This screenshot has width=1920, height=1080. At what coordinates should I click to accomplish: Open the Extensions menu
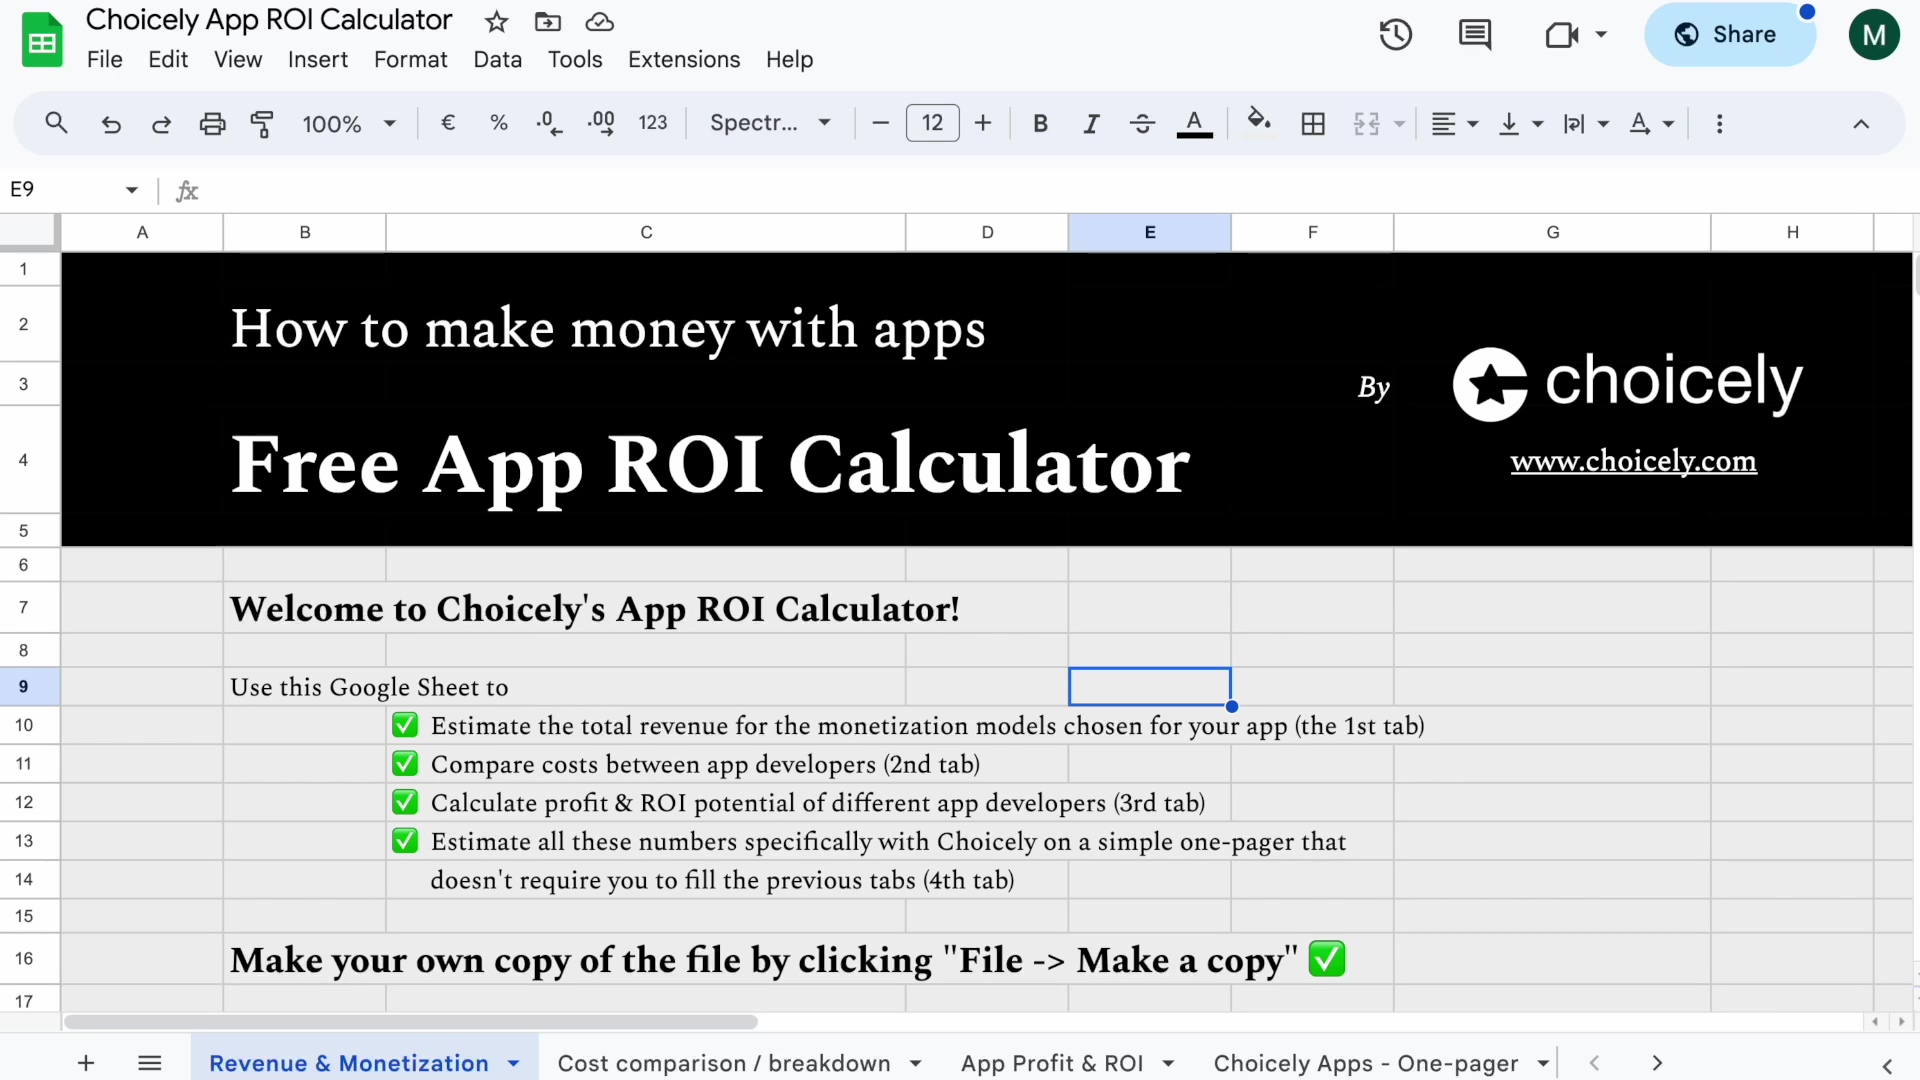[684, 60]
